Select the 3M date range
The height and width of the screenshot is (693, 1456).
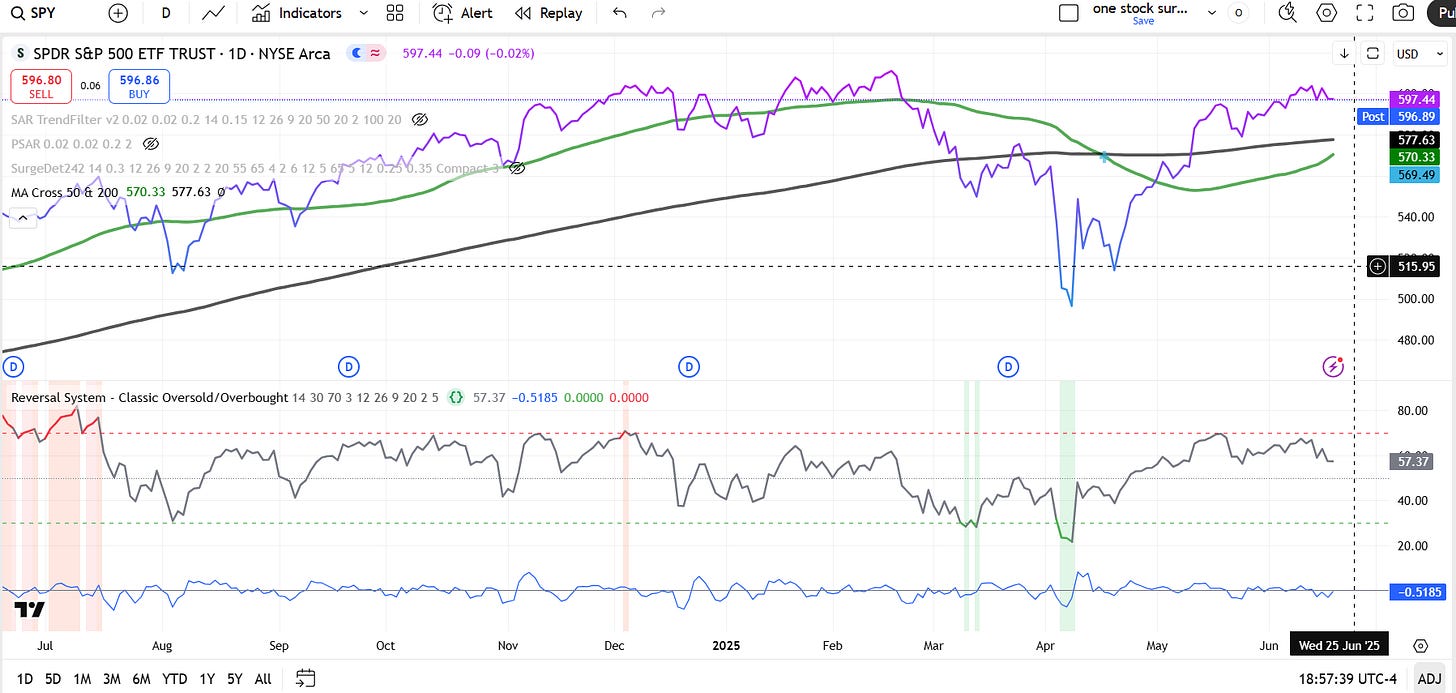111,679
